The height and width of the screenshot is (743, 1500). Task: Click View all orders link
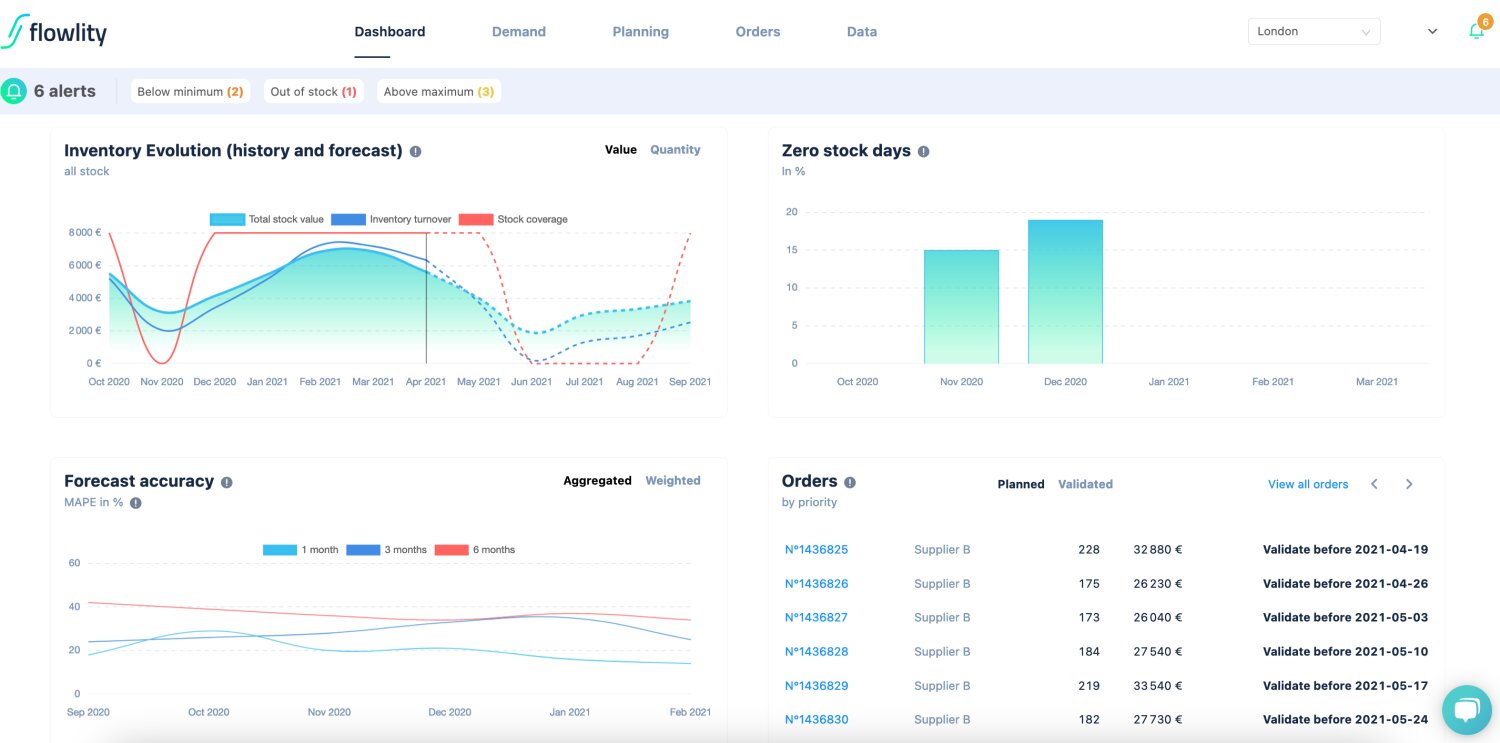(1308, 484)
